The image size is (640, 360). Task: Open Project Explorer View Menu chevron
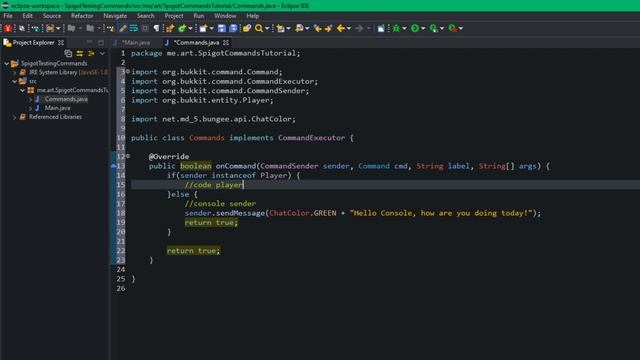pyautogui.click(x=102, y=53)
